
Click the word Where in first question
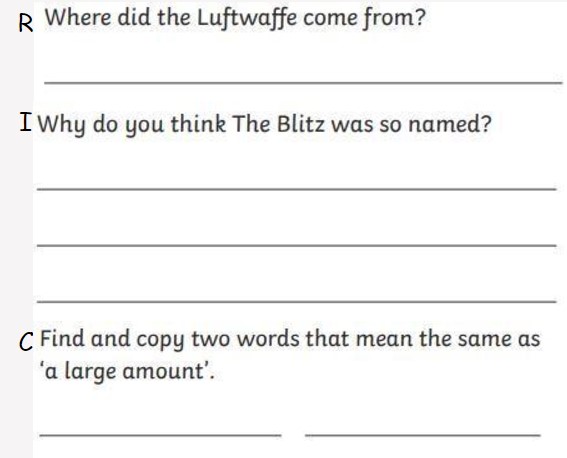pos(78,17)
